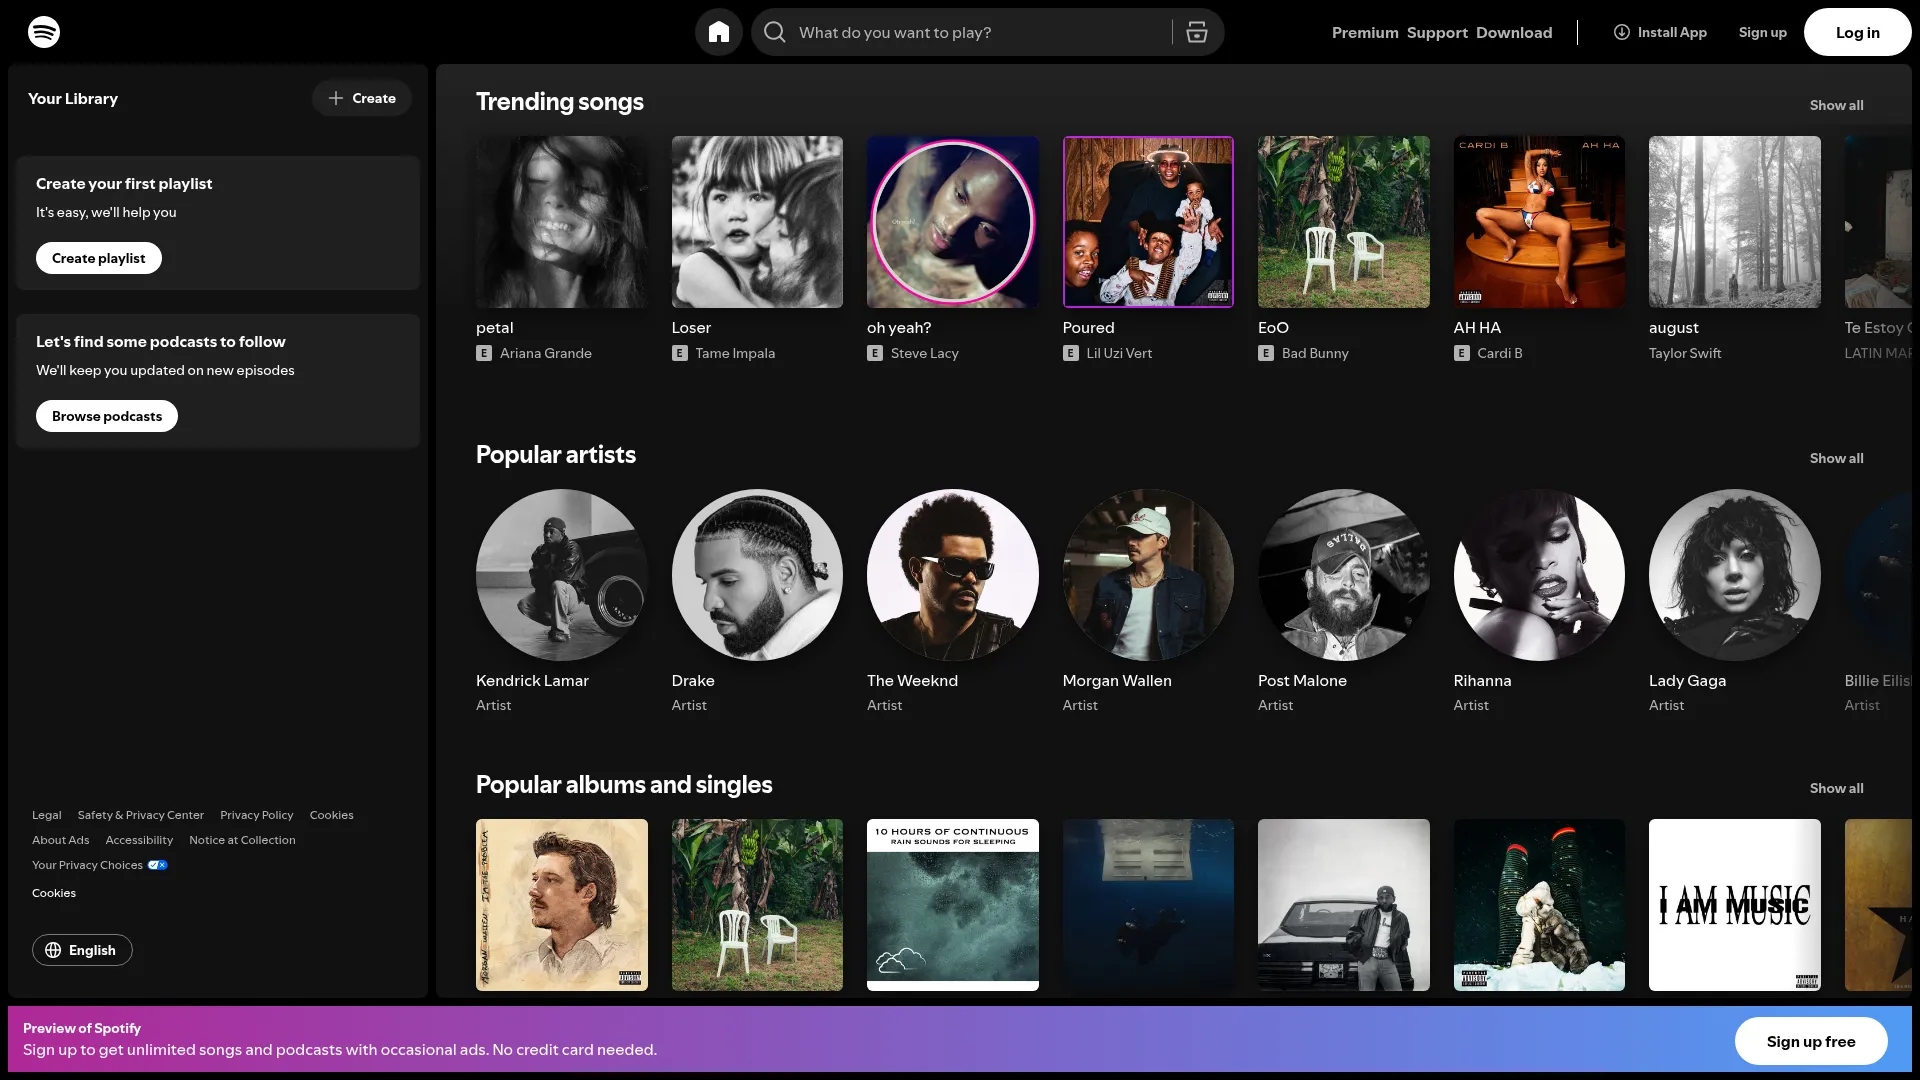Open the 'oh yeah?' song cover
Screen dimensions: 1920x1080
pyautogui.click(x=953, y=222)
